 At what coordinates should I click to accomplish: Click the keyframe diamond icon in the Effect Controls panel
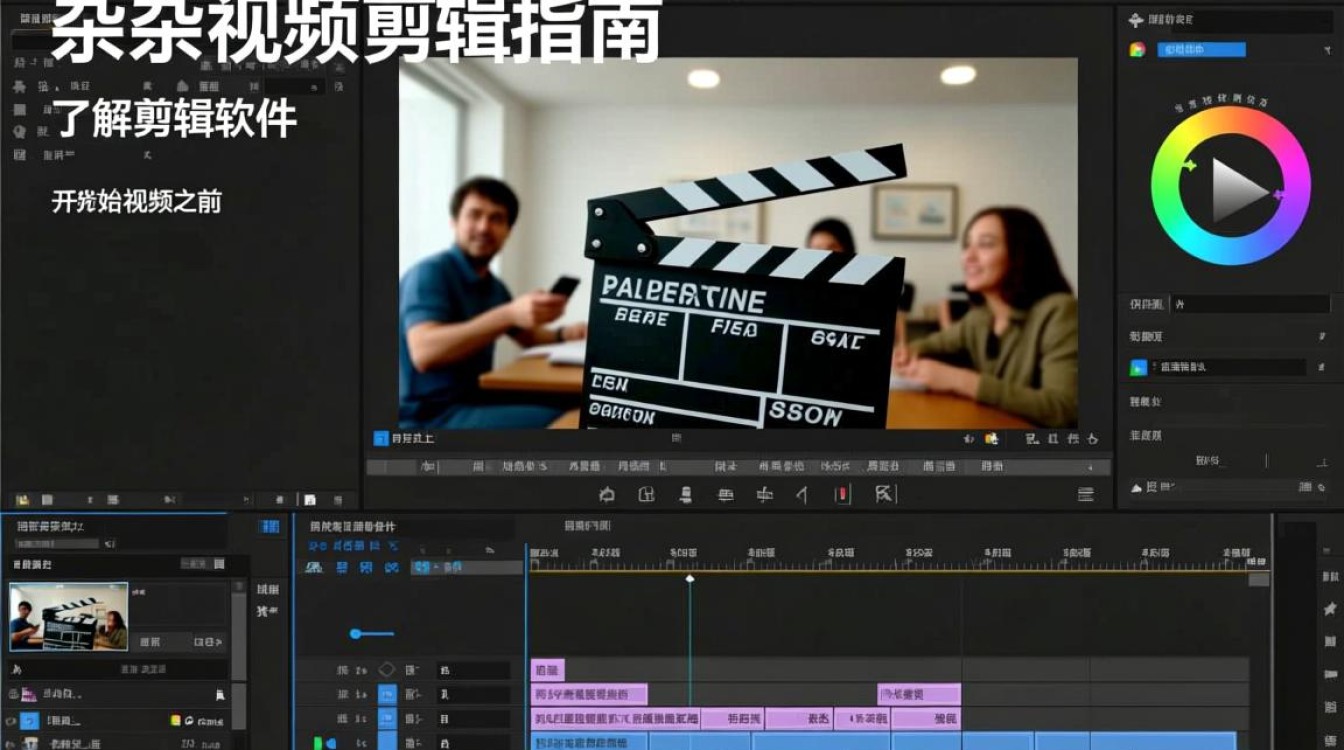[x=386, y=668]
